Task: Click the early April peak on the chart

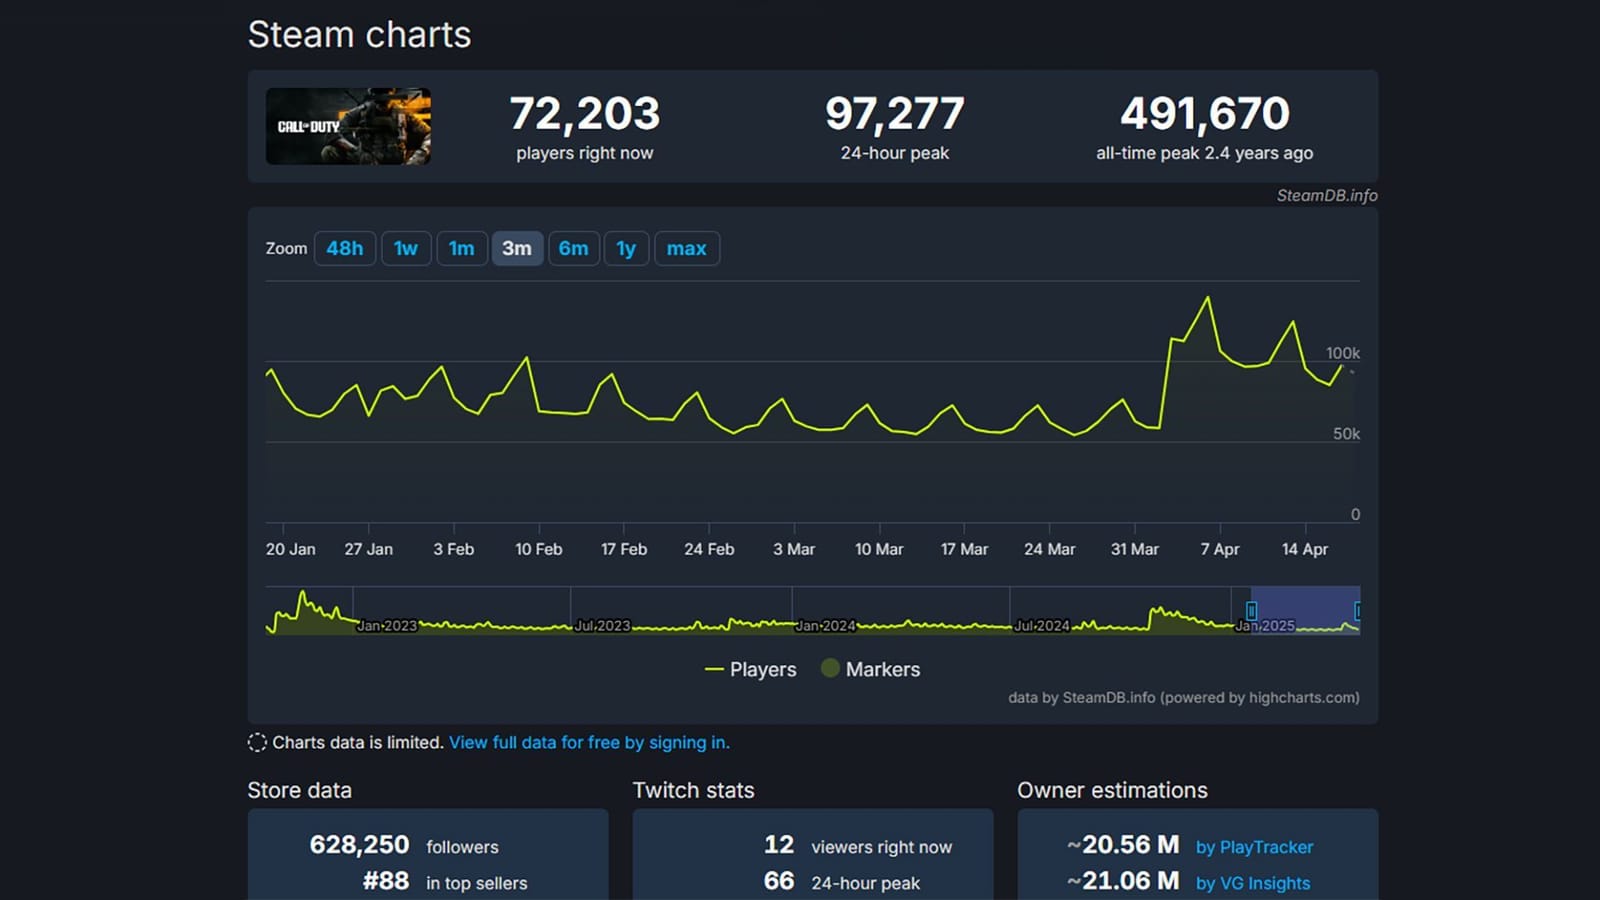Action: tap(1208, 298)
